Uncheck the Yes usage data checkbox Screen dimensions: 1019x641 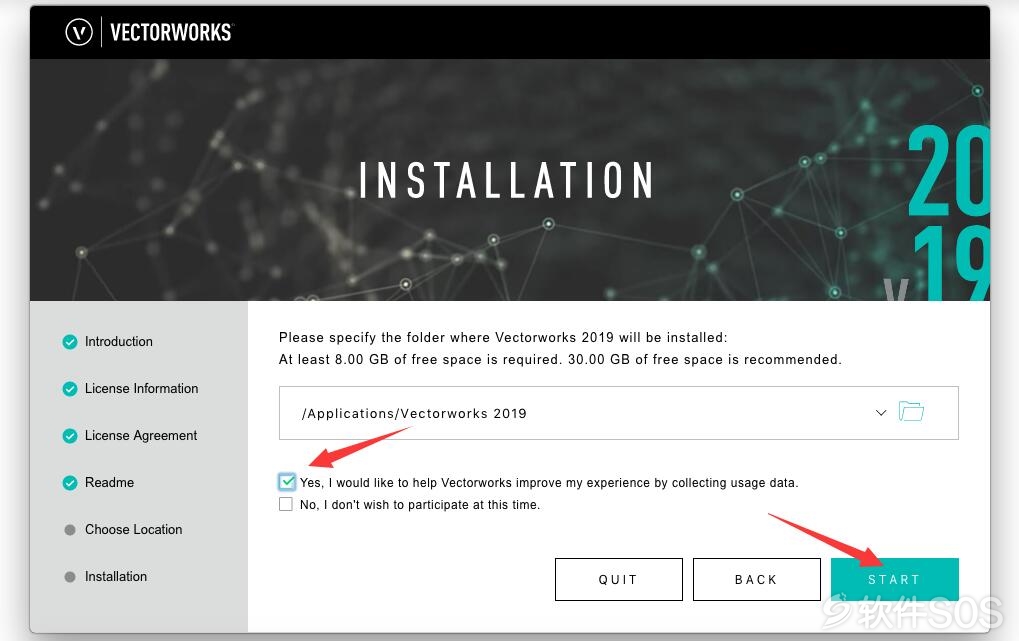[287, 482]
